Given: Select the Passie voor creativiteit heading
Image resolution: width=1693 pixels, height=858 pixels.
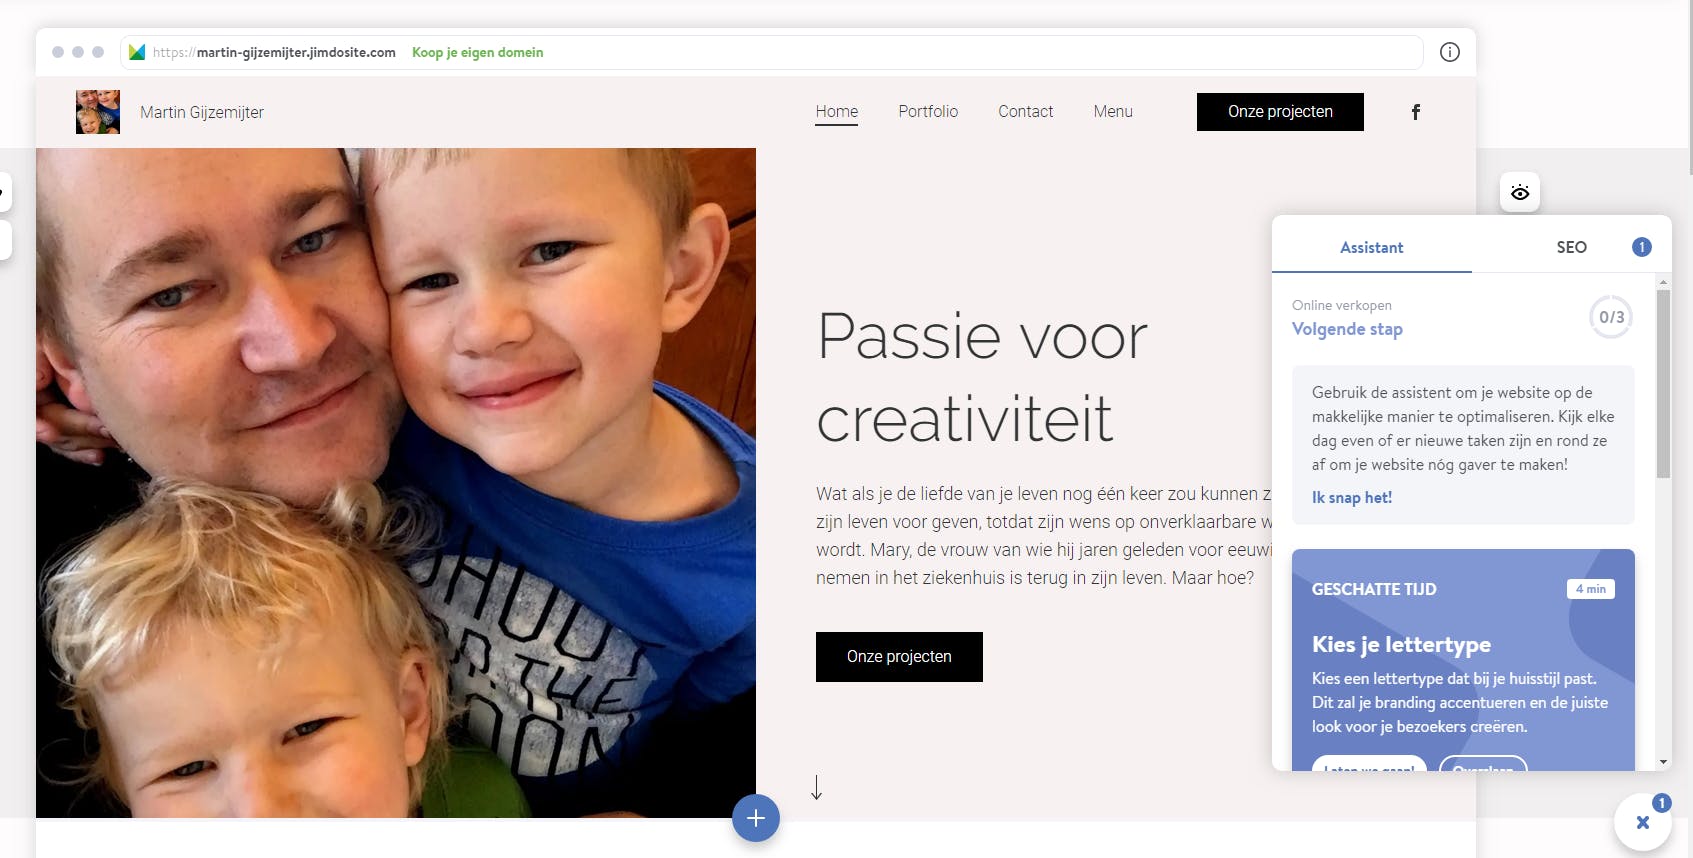Looking at the screenshot, I should point(982,377).
